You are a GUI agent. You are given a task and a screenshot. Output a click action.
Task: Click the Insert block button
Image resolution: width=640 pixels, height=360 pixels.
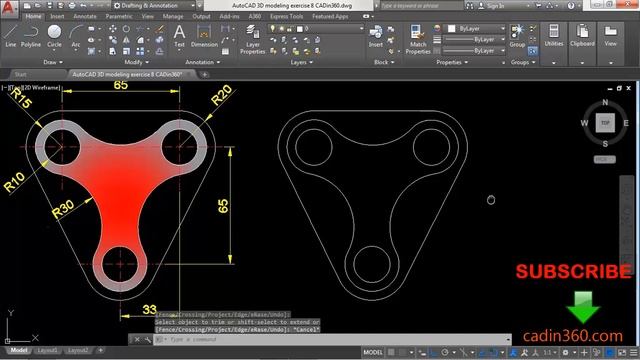pyautogui.click(x=376, y=36)
